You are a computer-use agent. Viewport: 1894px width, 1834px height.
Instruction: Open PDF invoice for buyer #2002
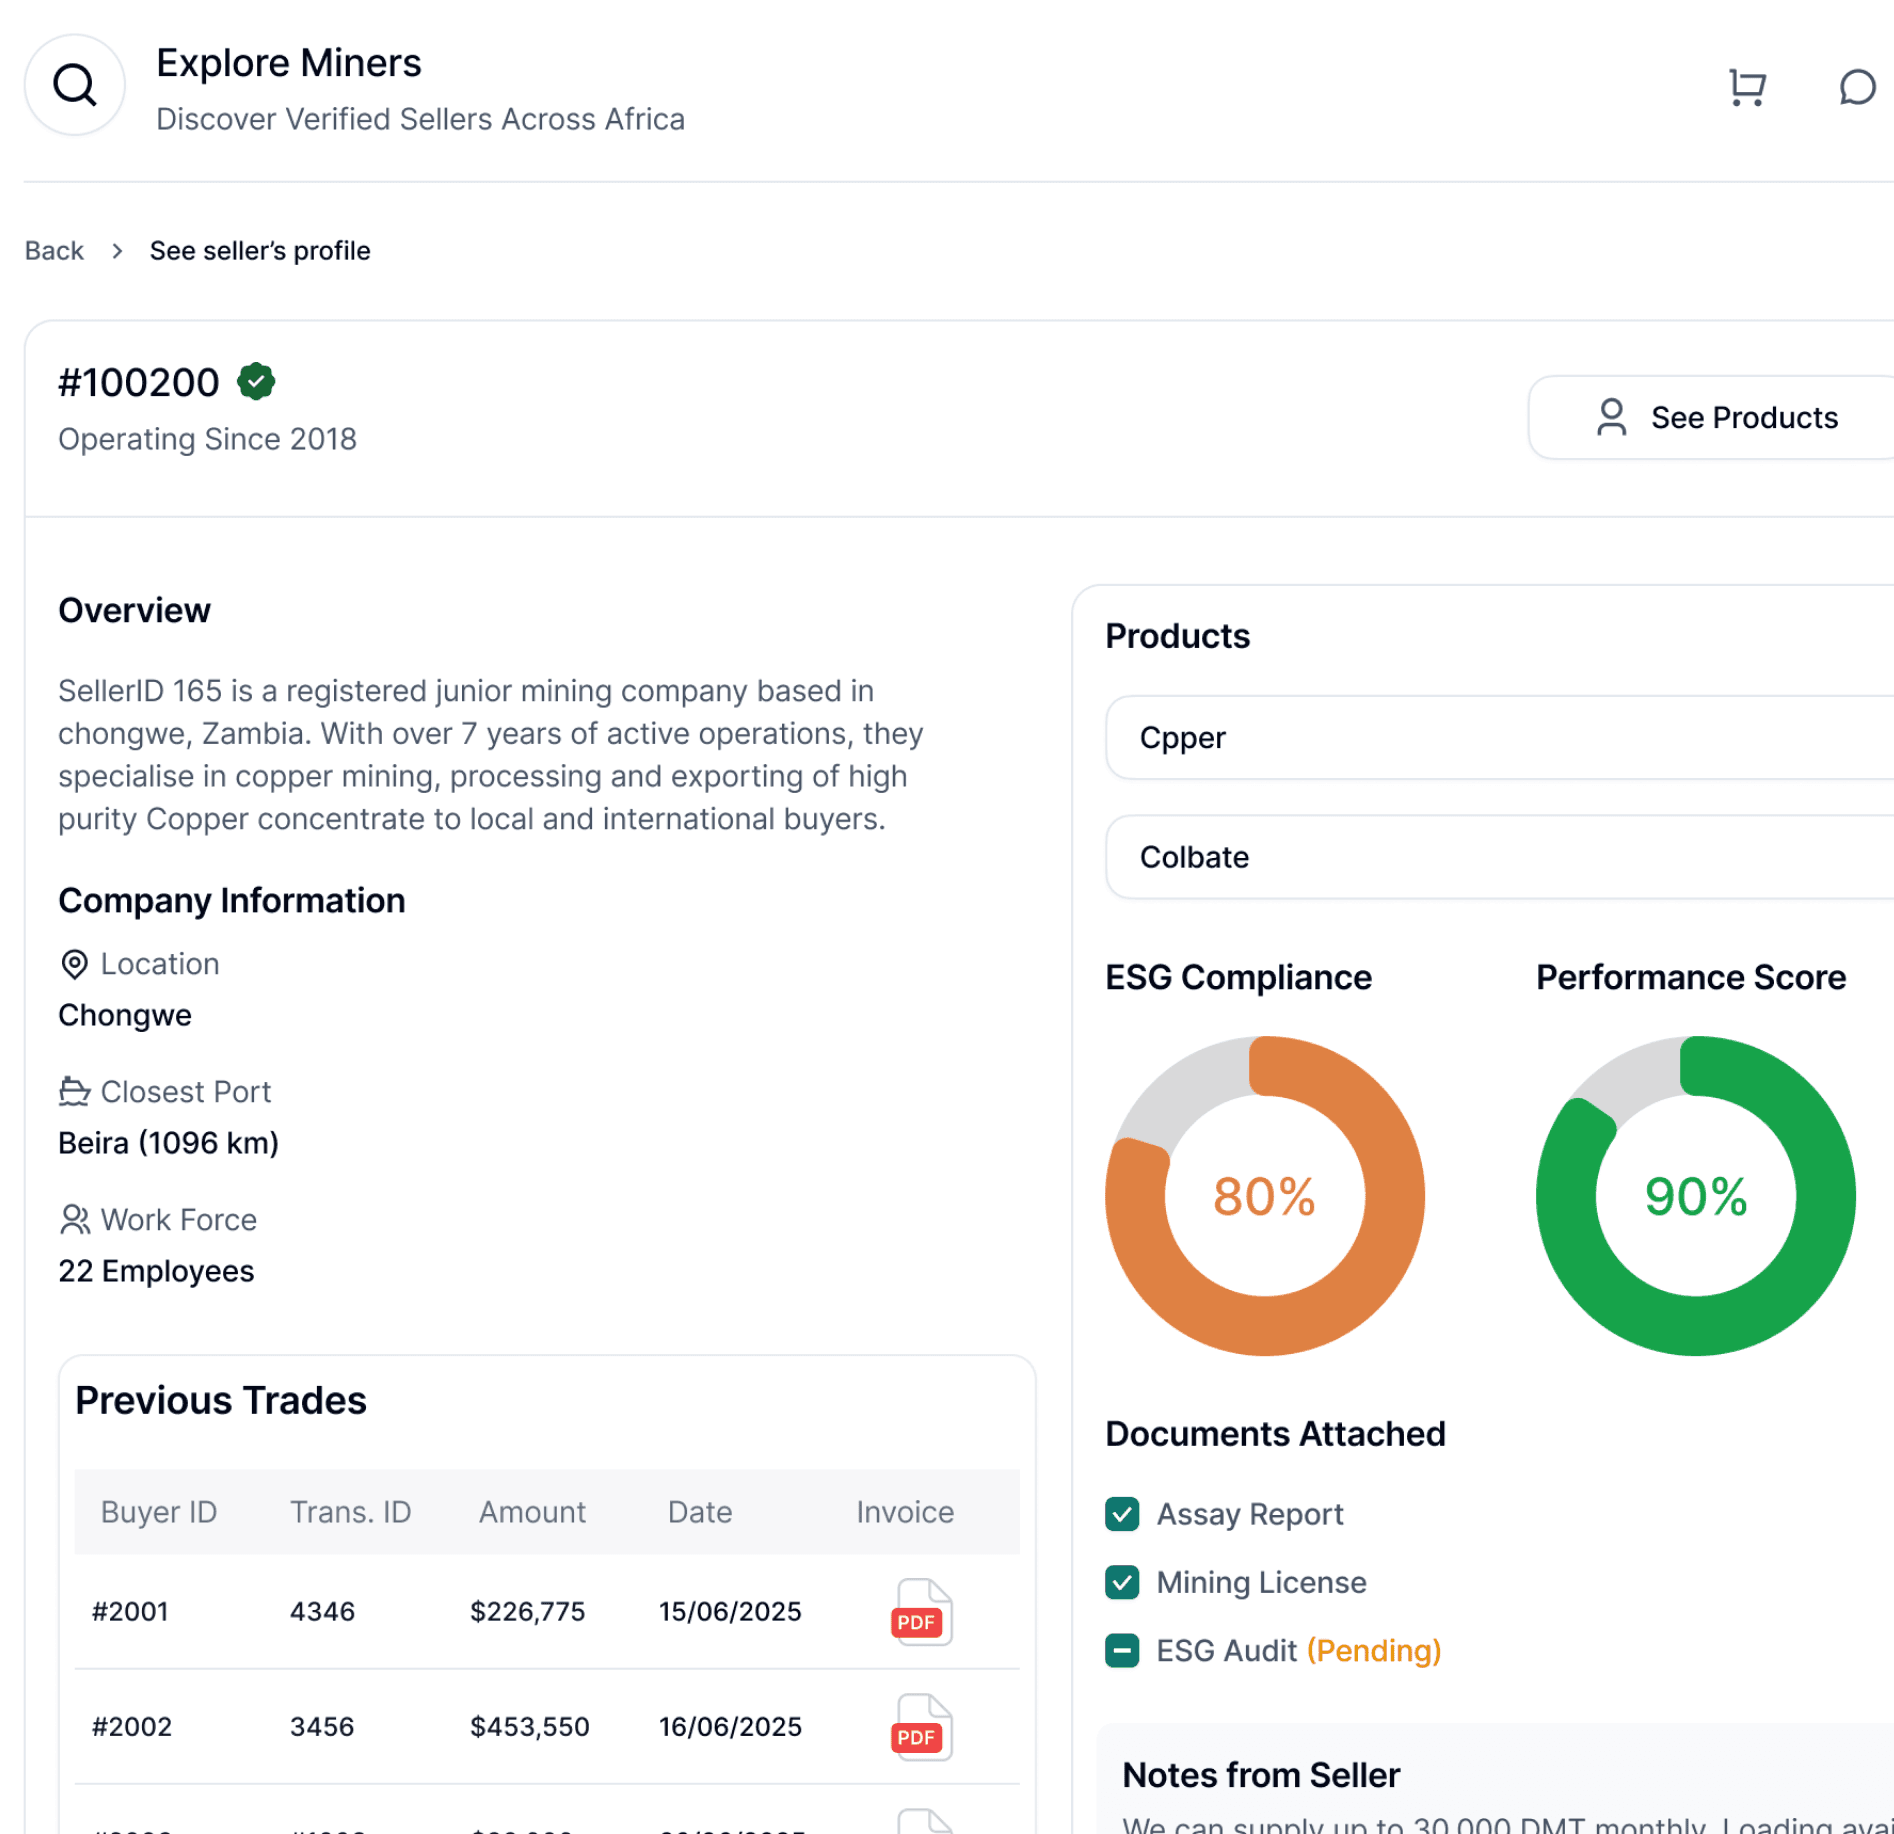pos(920,1726)
